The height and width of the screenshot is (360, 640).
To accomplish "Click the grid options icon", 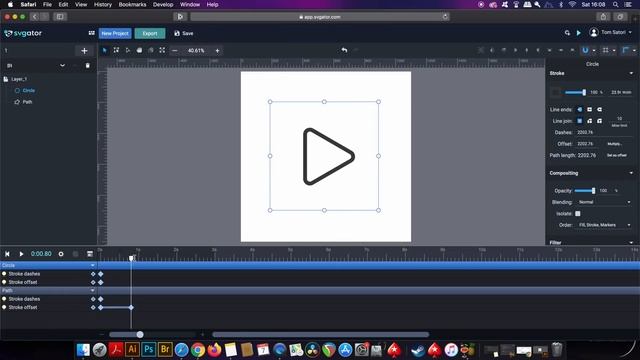I will 606,50.
